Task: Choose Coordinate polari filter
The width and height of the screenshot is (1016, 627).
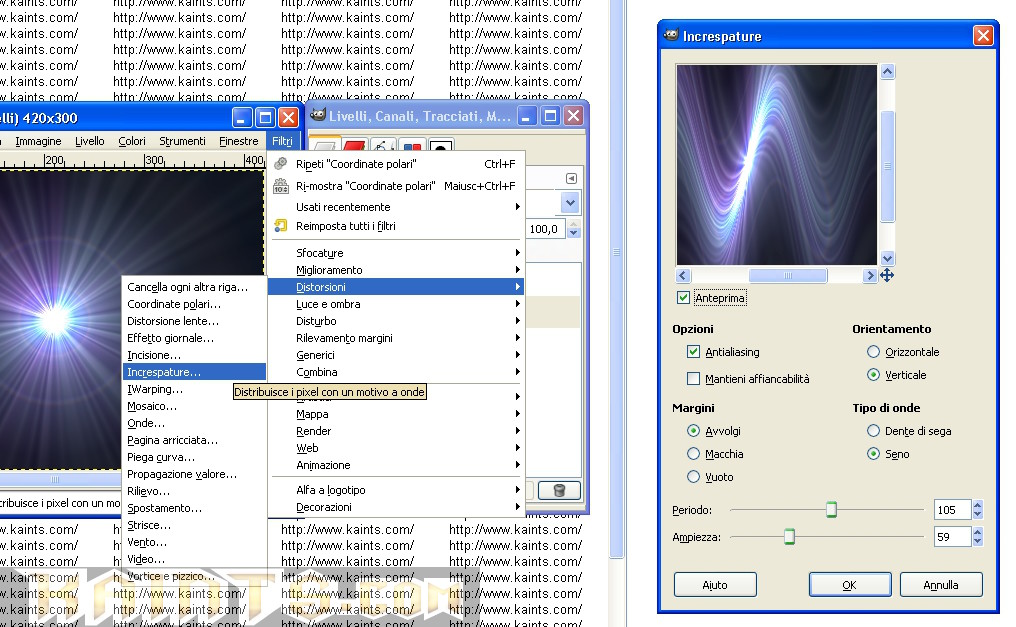Action: tap(194, 304)
